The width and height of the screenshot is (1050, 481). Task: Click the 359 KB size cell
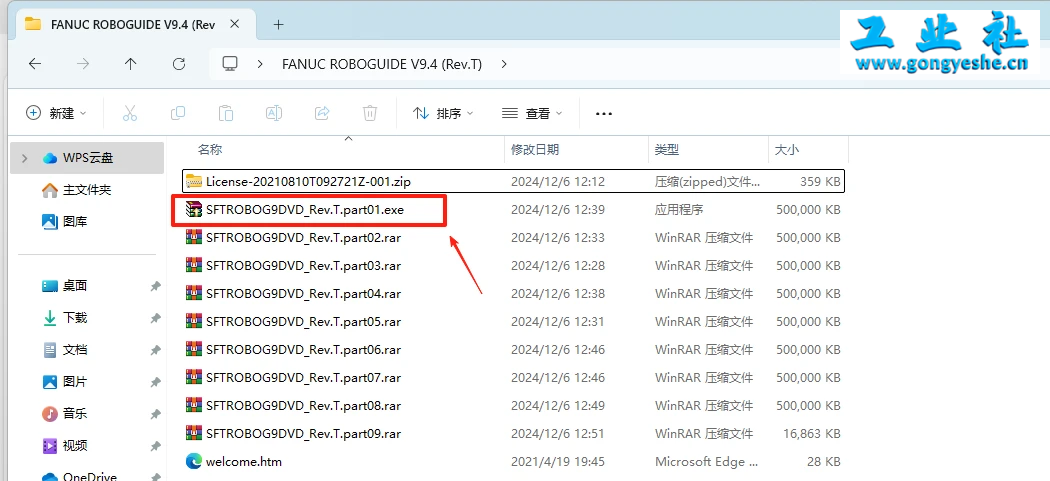(820, 181)
